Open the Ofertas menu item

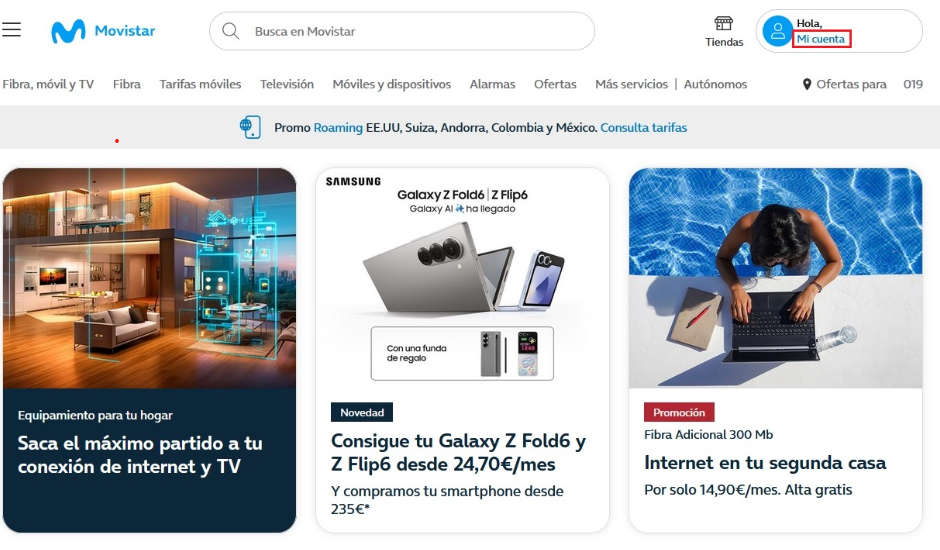[x=555, y=85]
